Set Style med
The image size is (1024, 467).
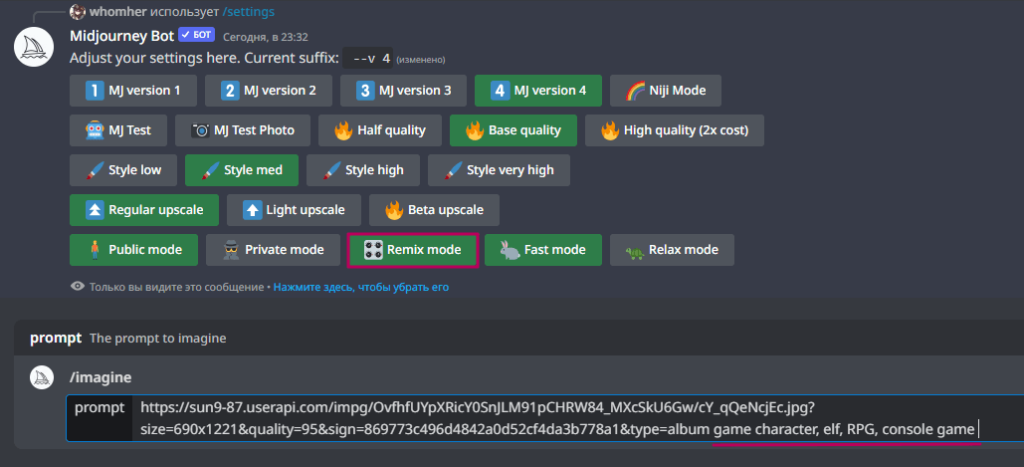click(x=242, y=170)
